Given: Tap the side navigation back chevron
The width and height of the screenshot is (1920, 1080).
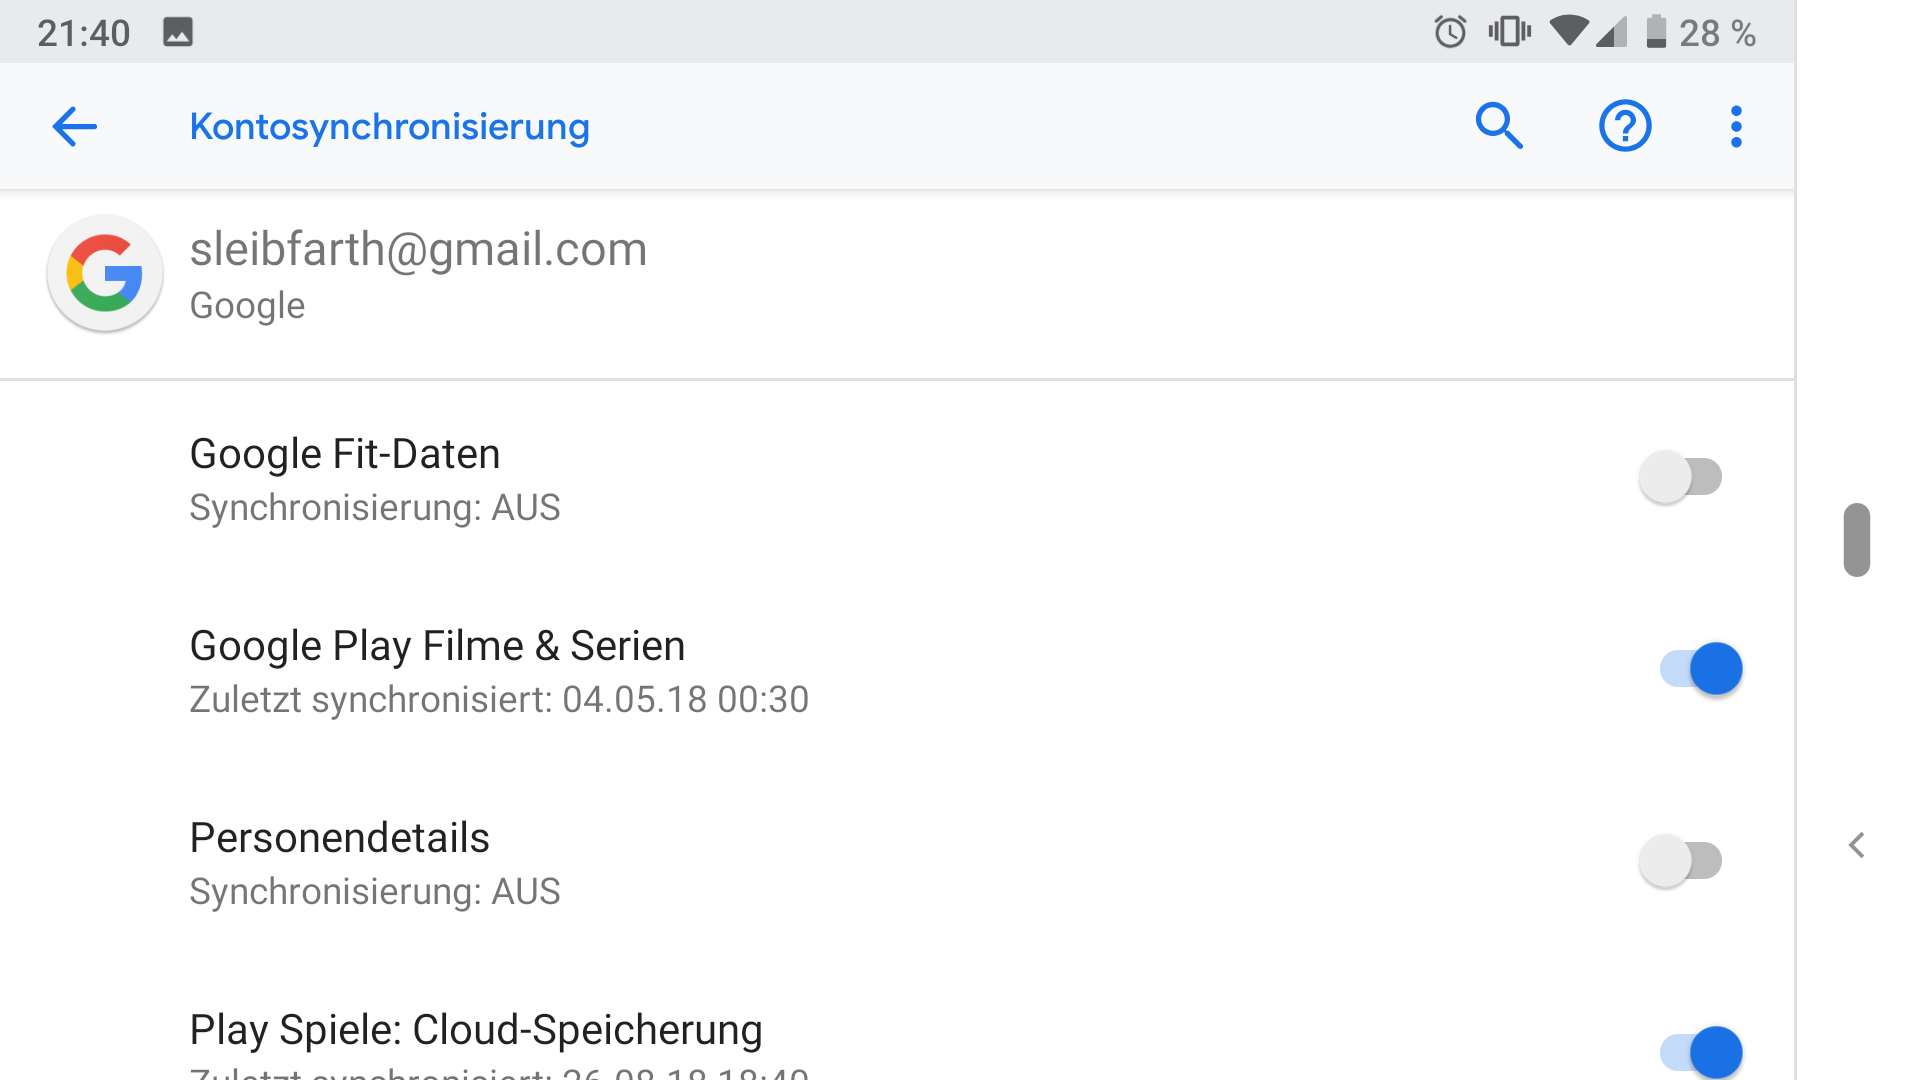Looking at the screenshot, I should coord(1857,846).
